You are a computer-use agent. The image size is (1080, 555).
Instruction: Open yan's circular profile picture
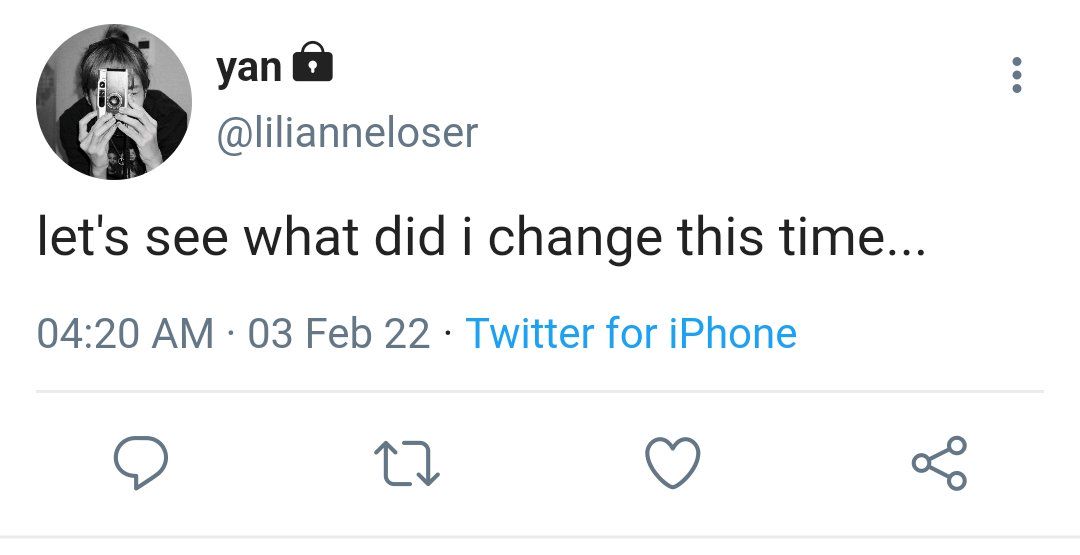[114, 102]
